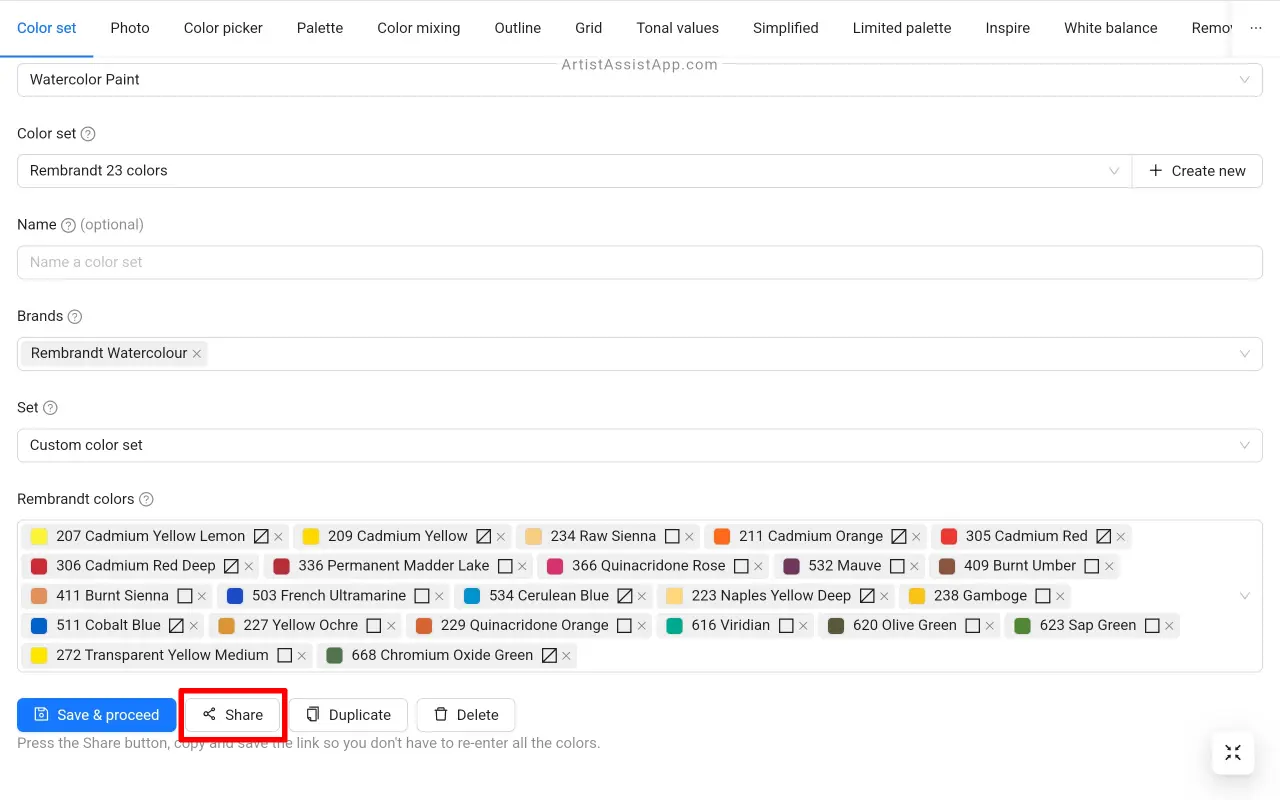Toggle opacity box for 366 Quinacridone Rose

coord(741,566)
